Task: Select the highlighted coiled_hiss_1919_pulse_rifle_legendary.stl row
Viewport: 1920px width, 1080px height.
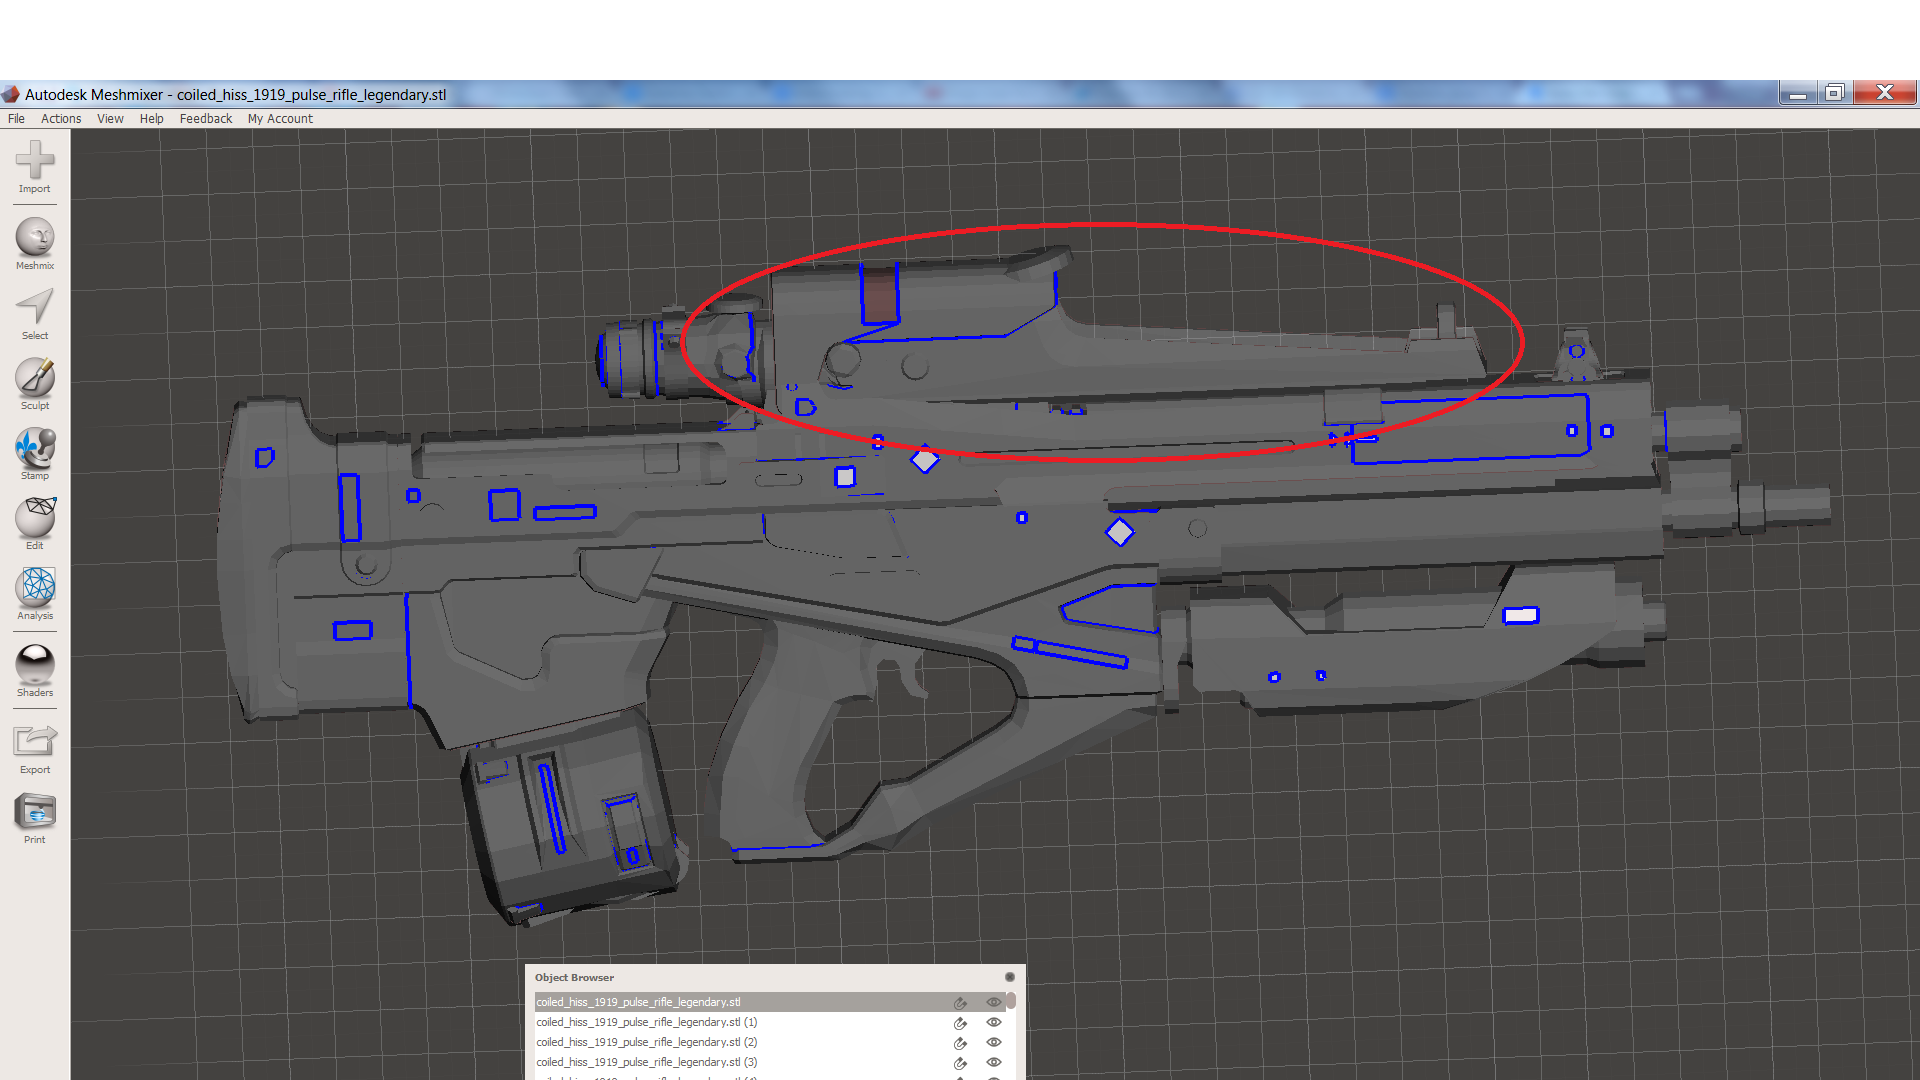Action: (x=770, y=1002)
